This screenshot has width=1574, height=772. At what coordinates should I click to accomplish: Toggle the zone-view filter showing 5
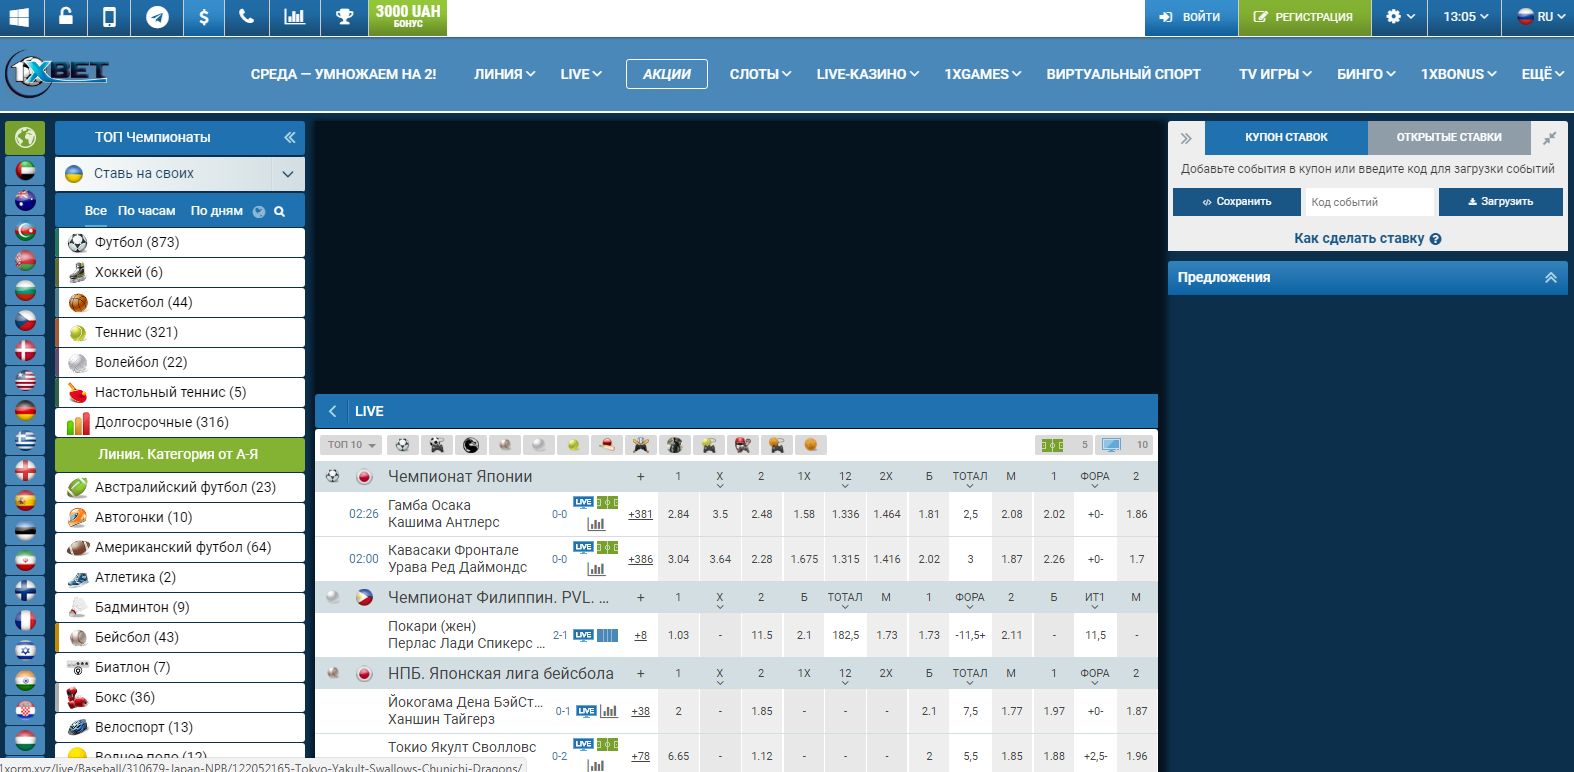1064,445
